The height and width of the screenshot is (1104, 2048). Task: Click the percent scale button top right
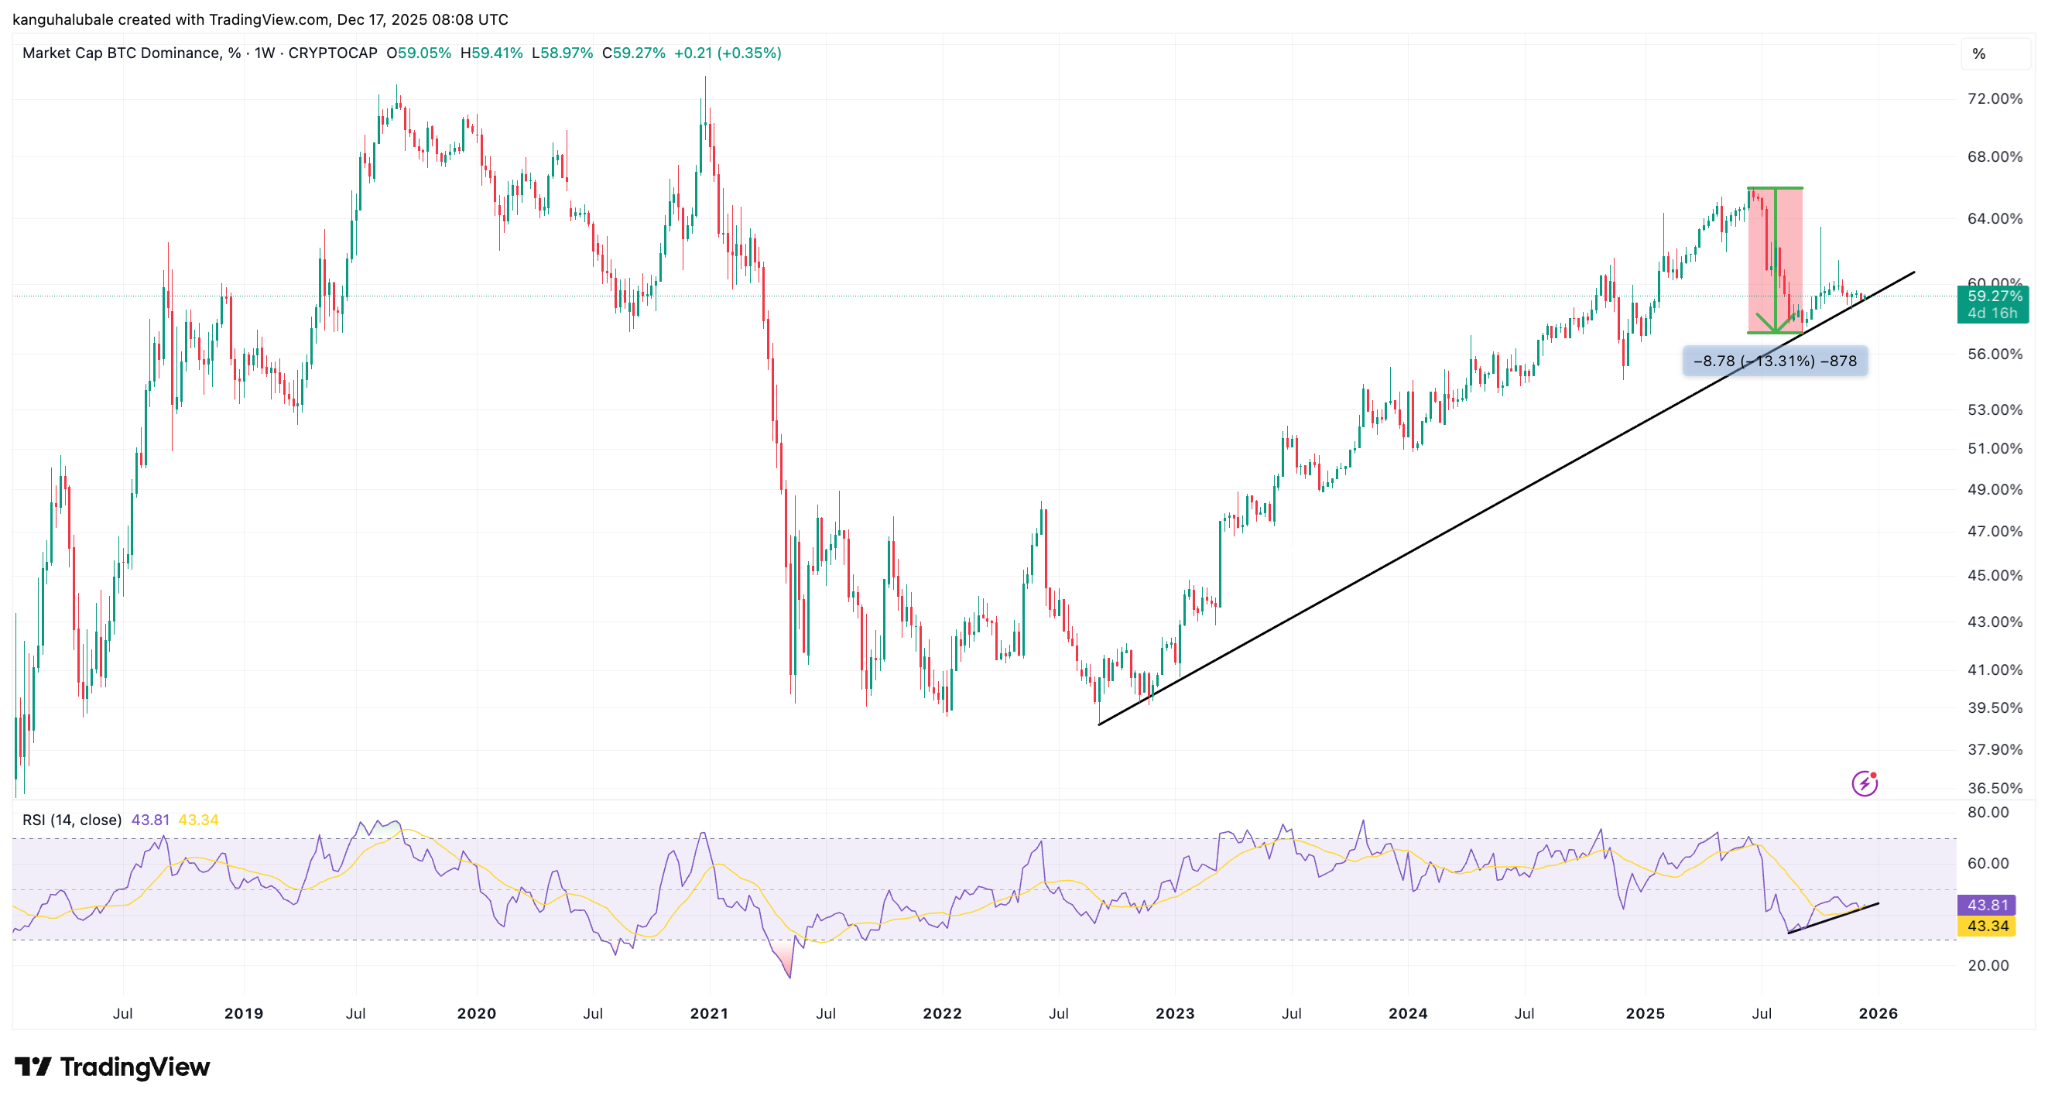pos(1979,54)
